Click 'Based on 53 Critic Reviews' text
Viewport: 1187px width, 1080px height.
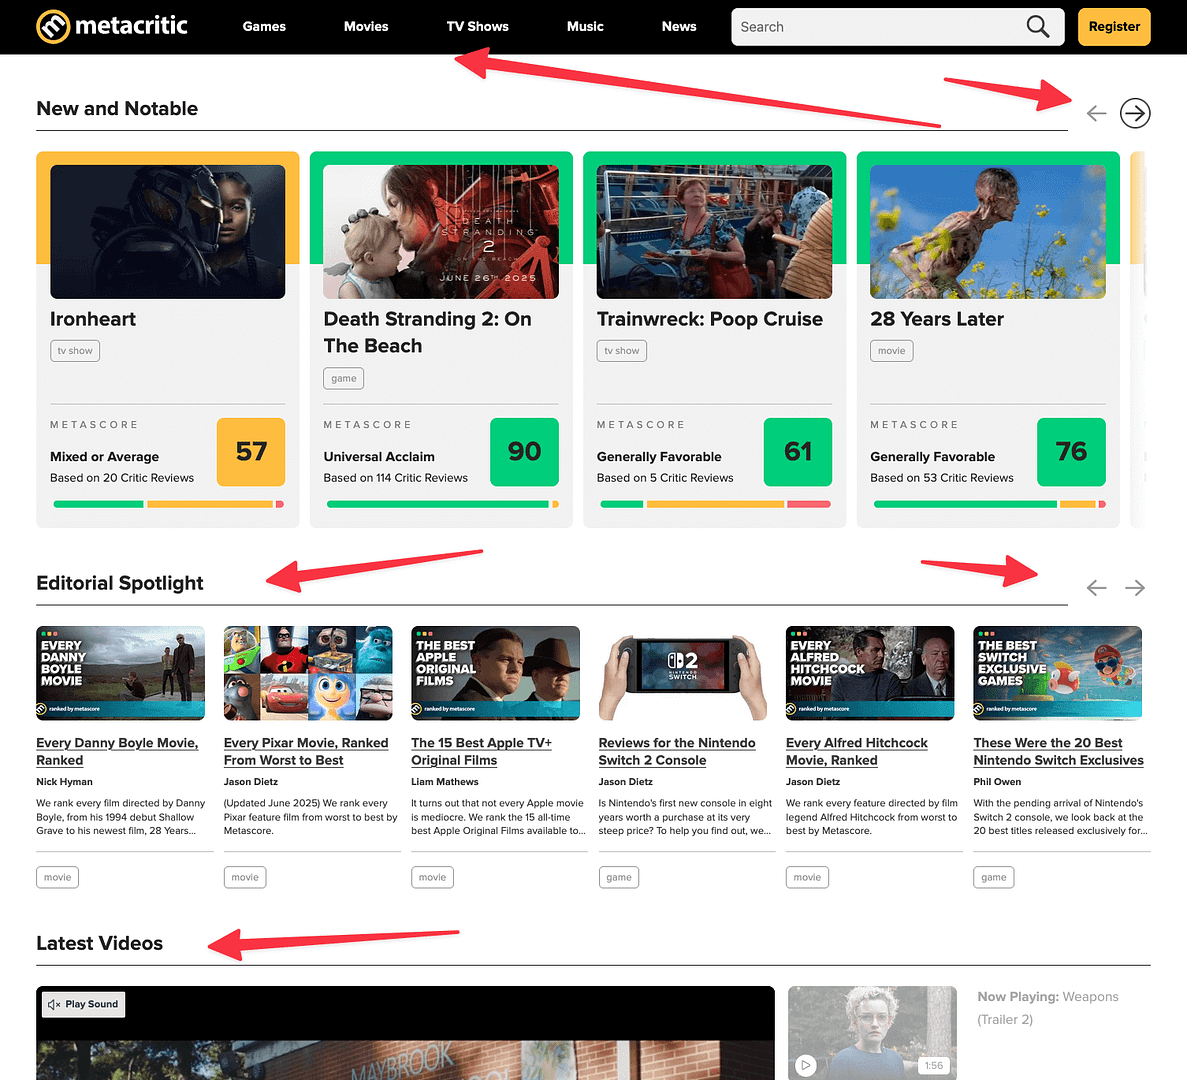tap(942, 478)
